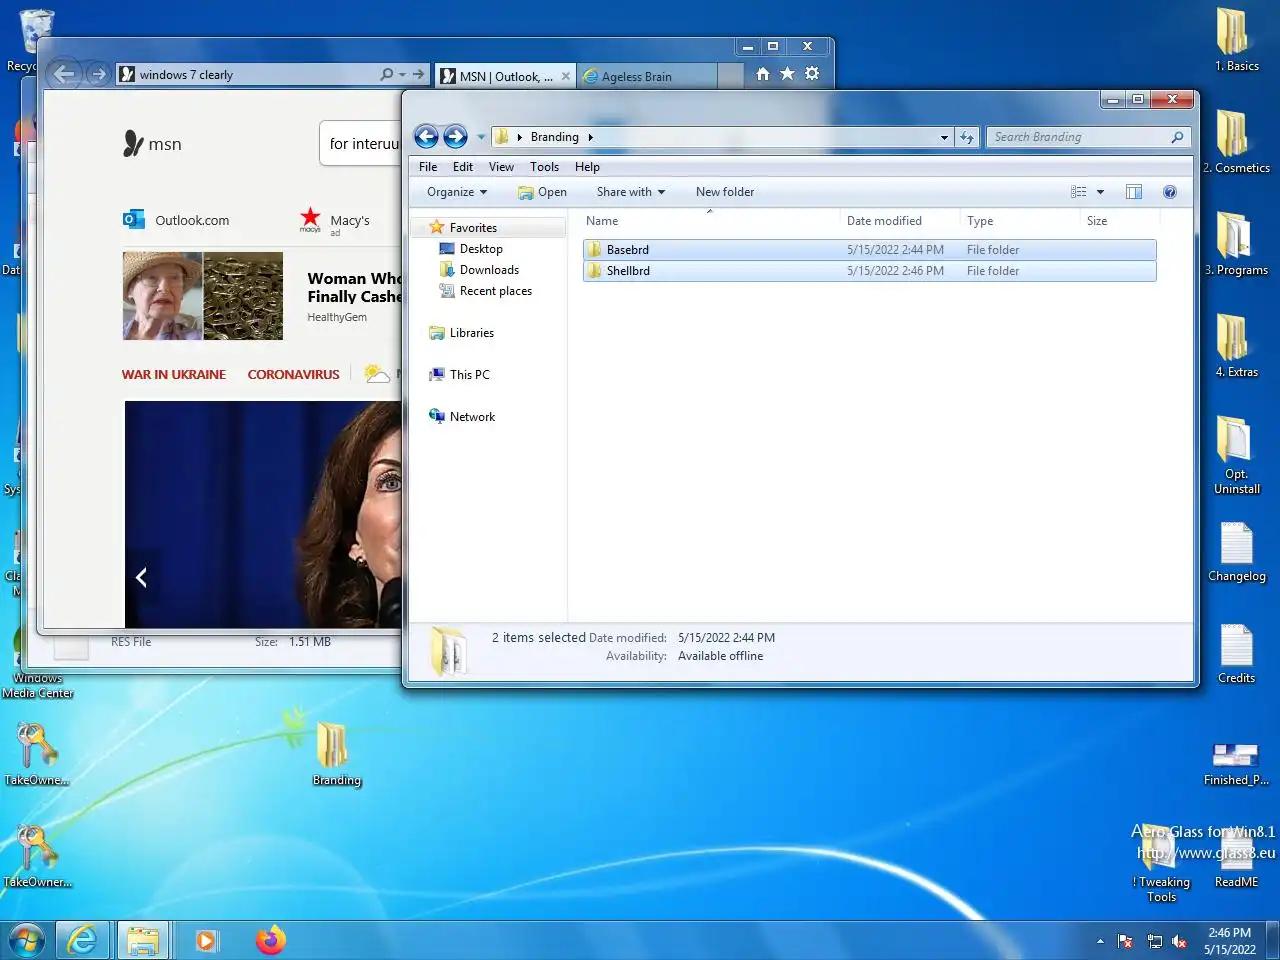Switch to Ageless Brain tab
The height and width of the screenshot is (960, 1280).
tap(646, 76)
